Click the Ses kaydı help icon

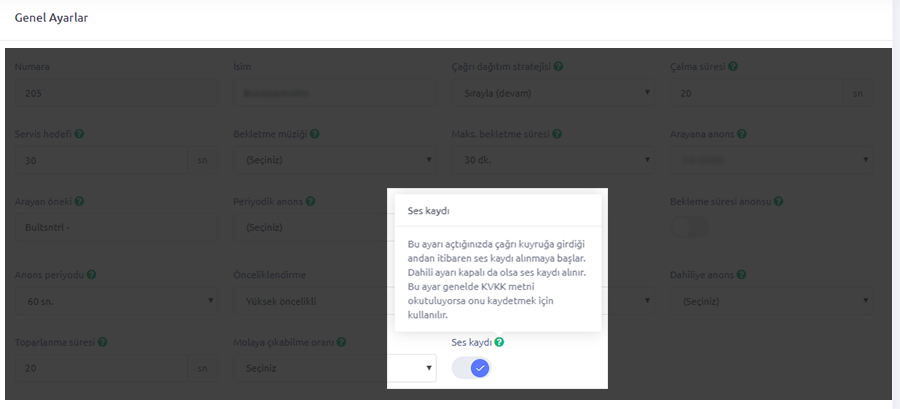[x=499, y=342]
